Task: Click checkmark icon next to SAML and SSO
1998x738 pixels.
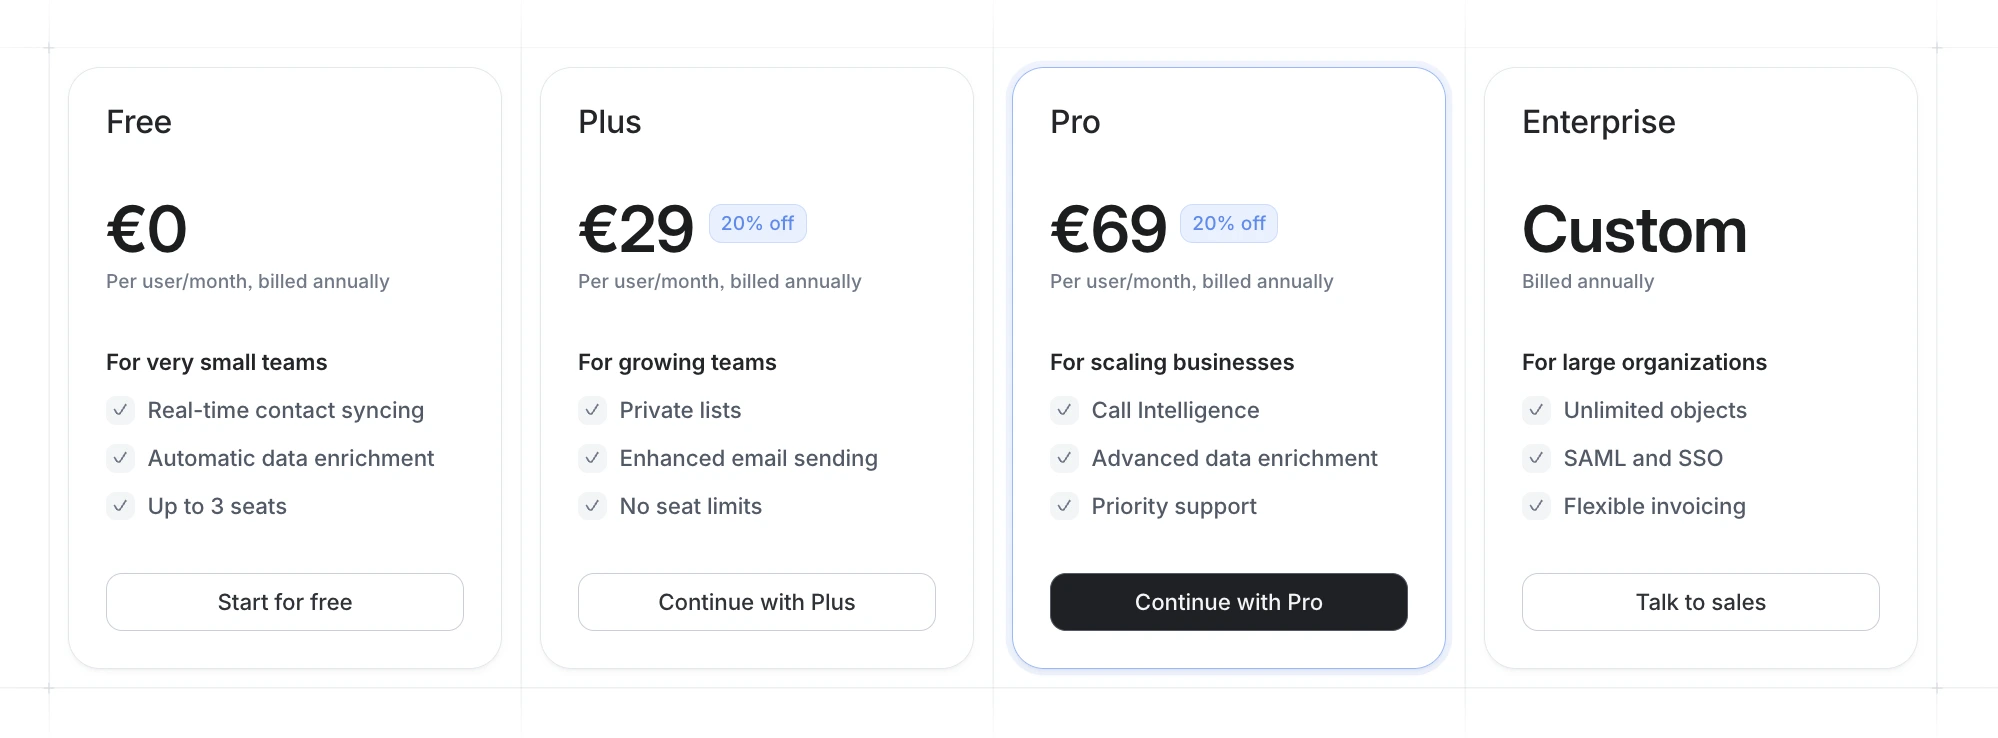Action: click(1536, 458)
